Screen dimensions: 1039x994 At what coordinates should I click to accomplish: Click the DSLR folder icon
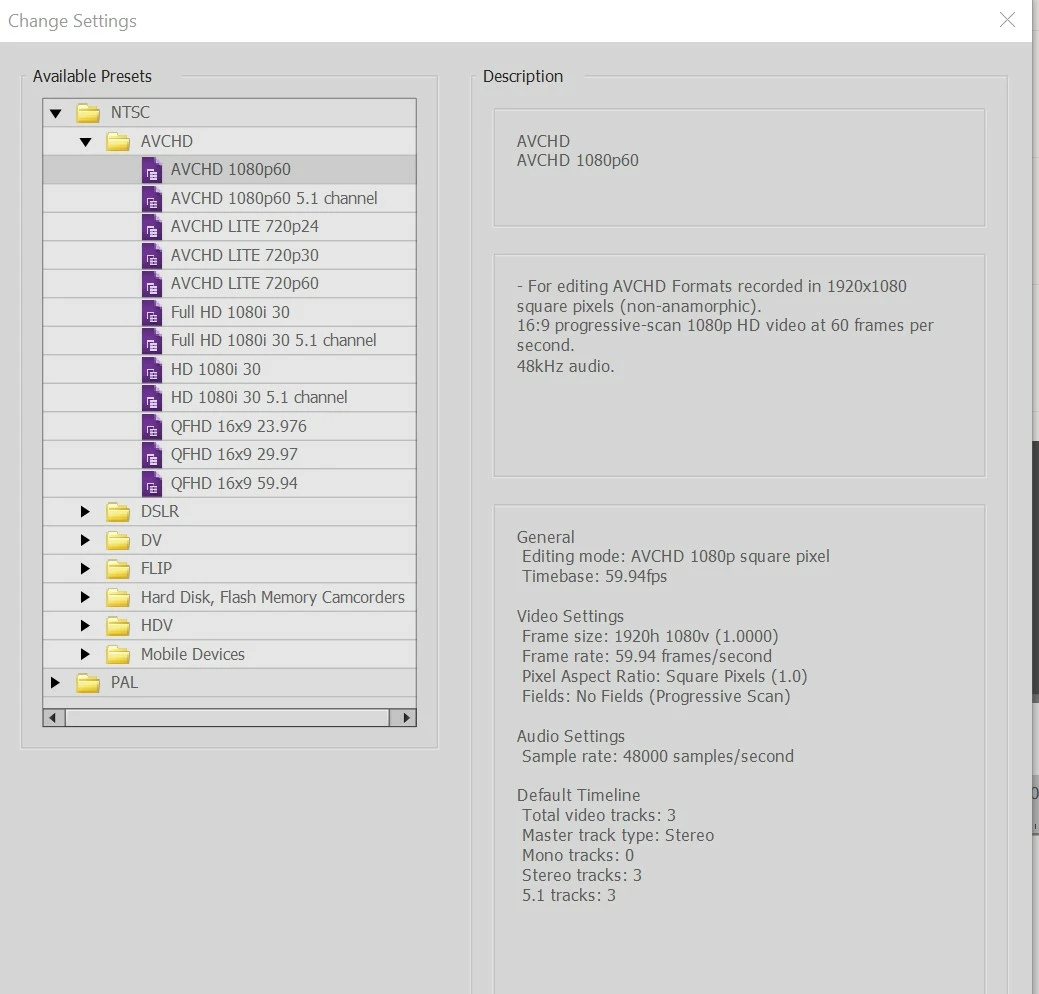click(118, 512)
